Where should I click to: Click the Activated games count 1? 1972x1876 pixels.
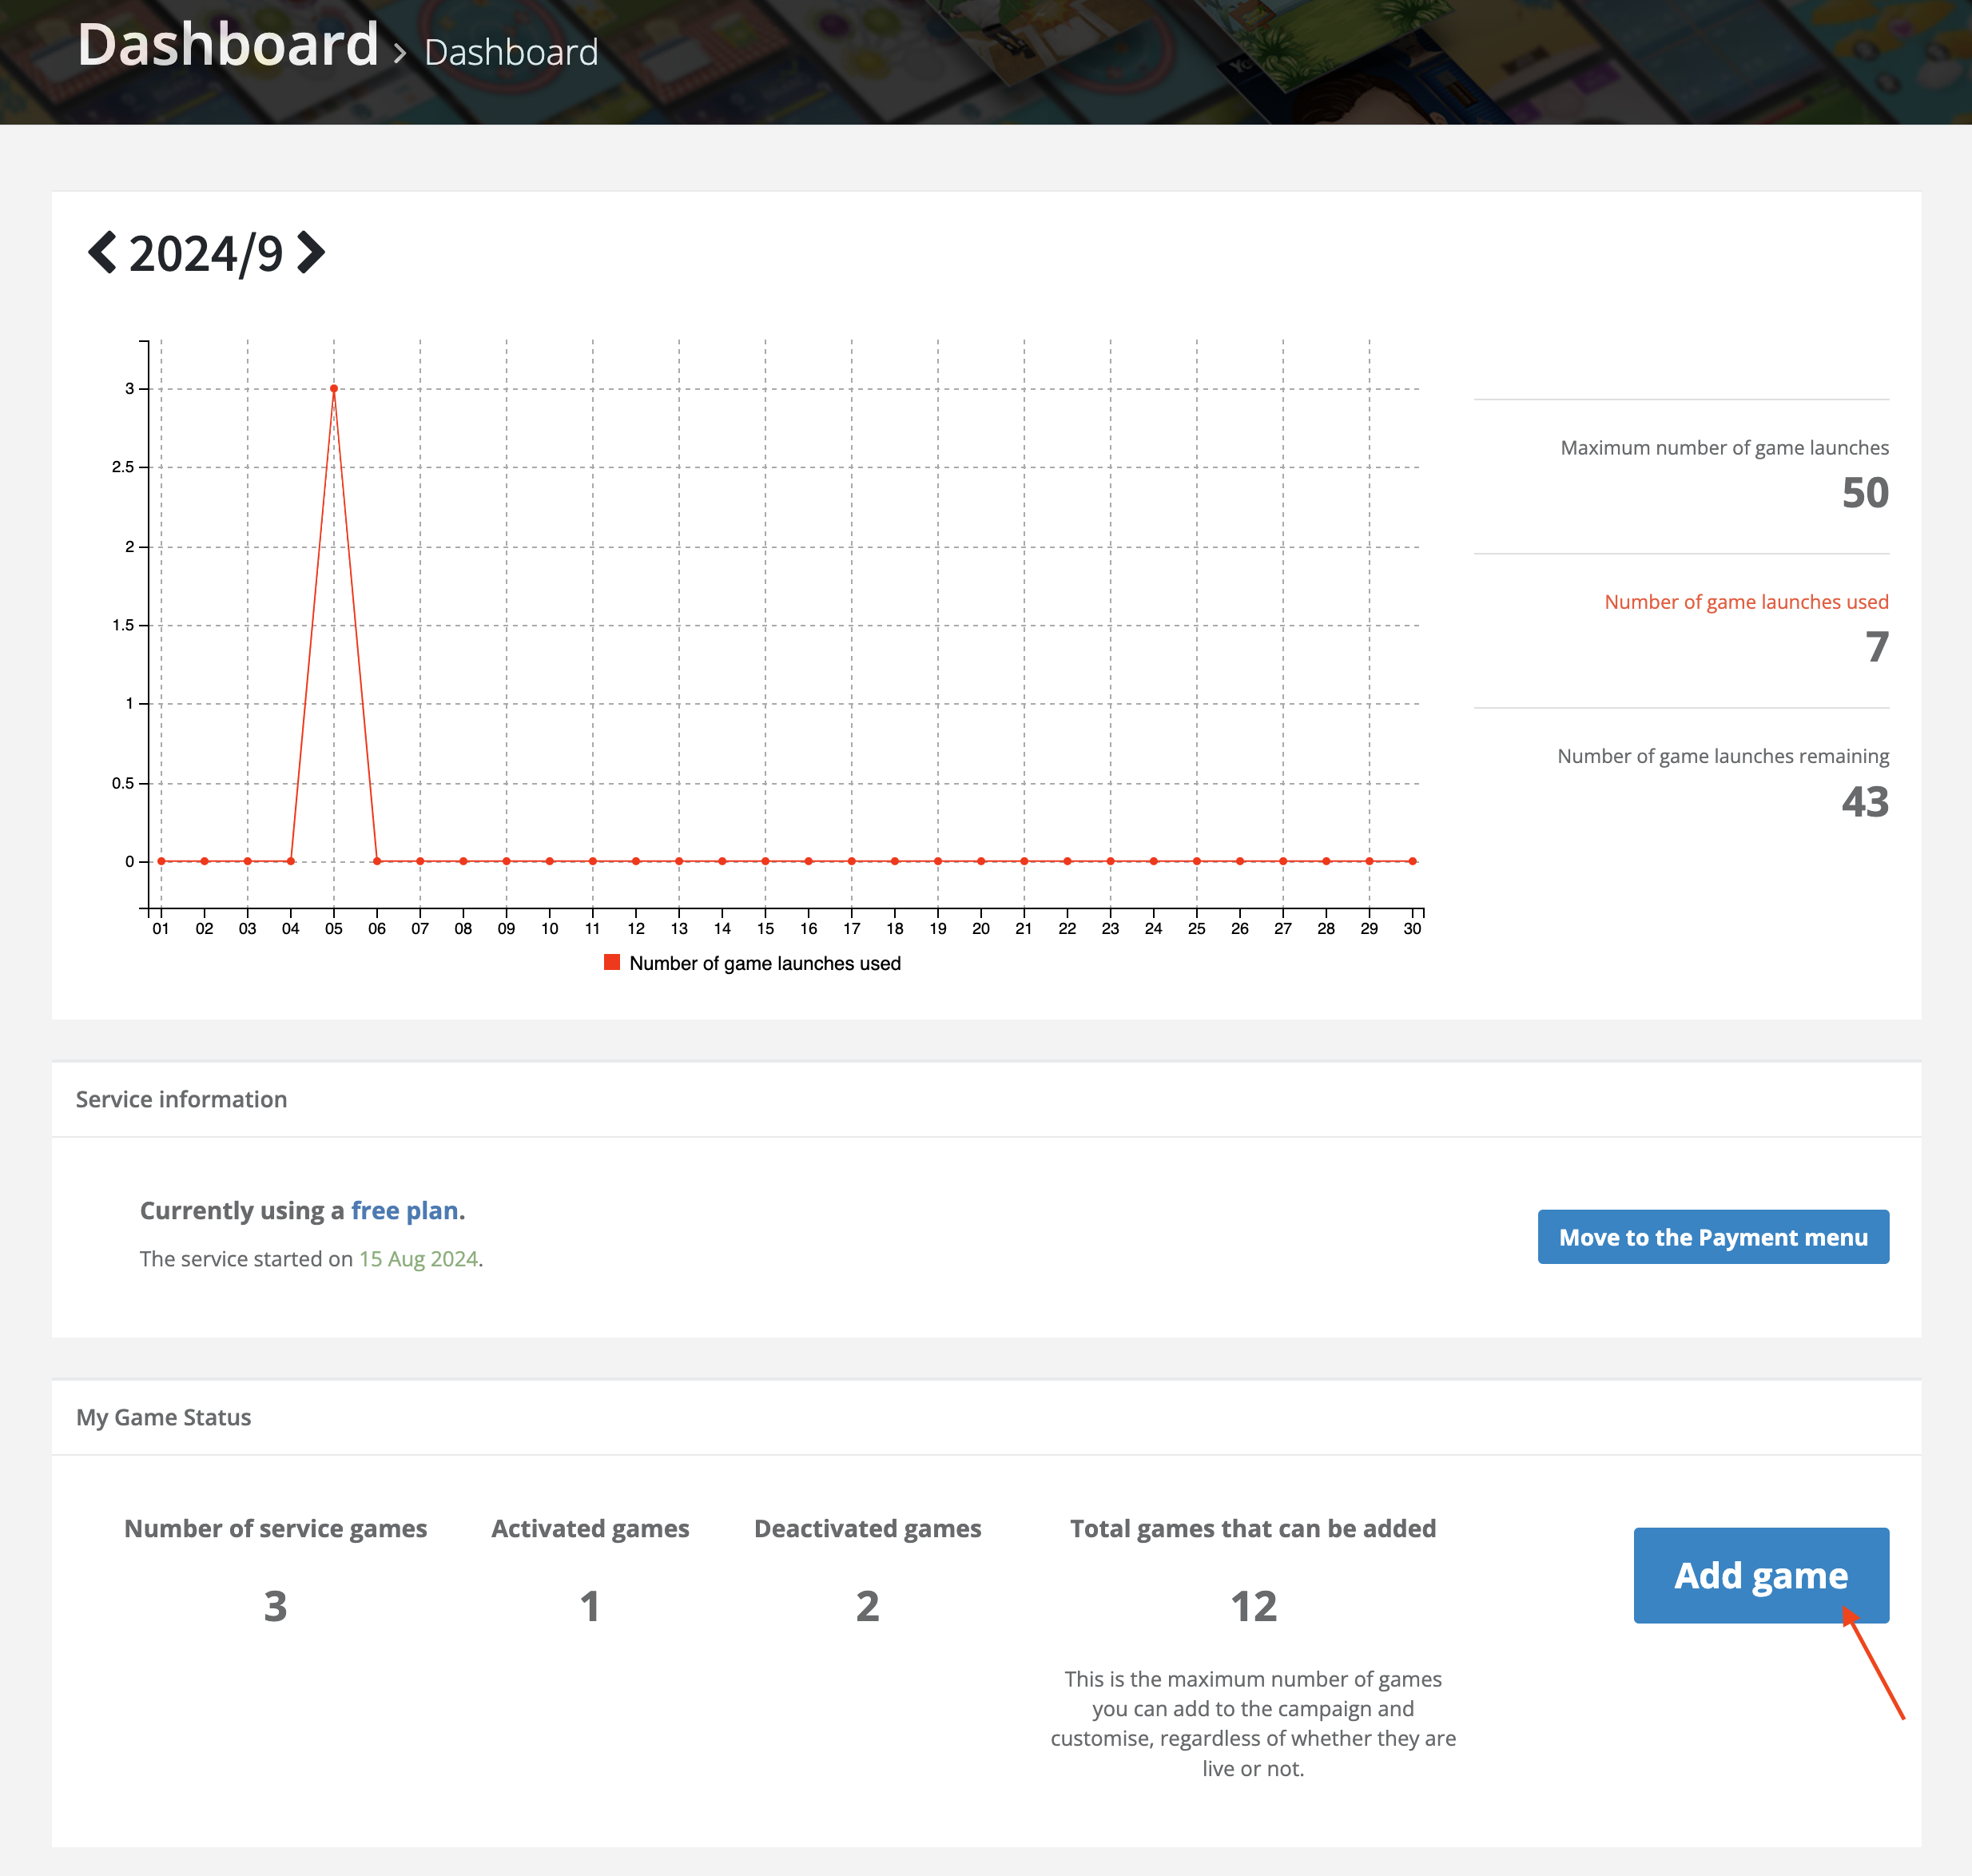point(590,1606)
